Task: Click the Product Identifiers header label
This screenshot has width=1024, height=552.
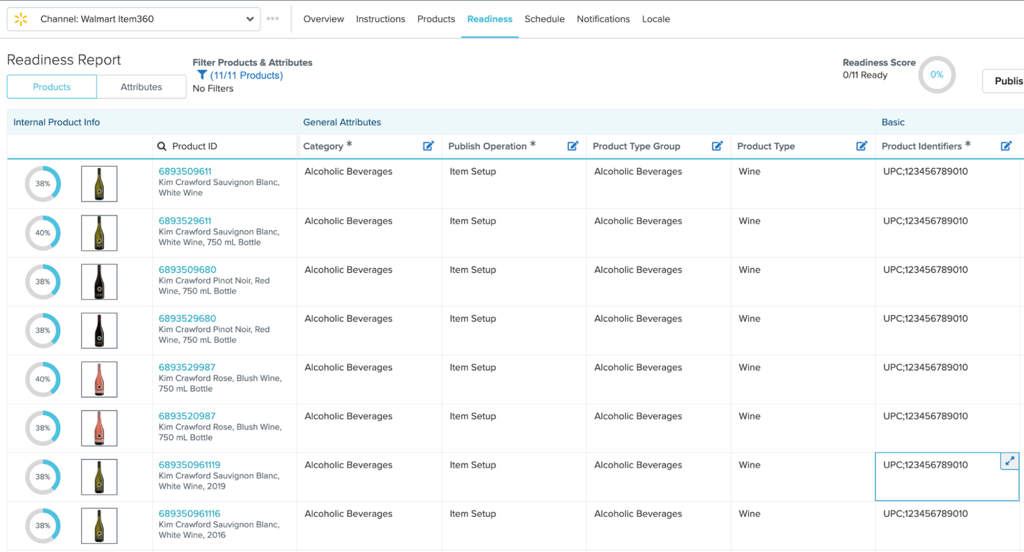Action: pos(921,146)
